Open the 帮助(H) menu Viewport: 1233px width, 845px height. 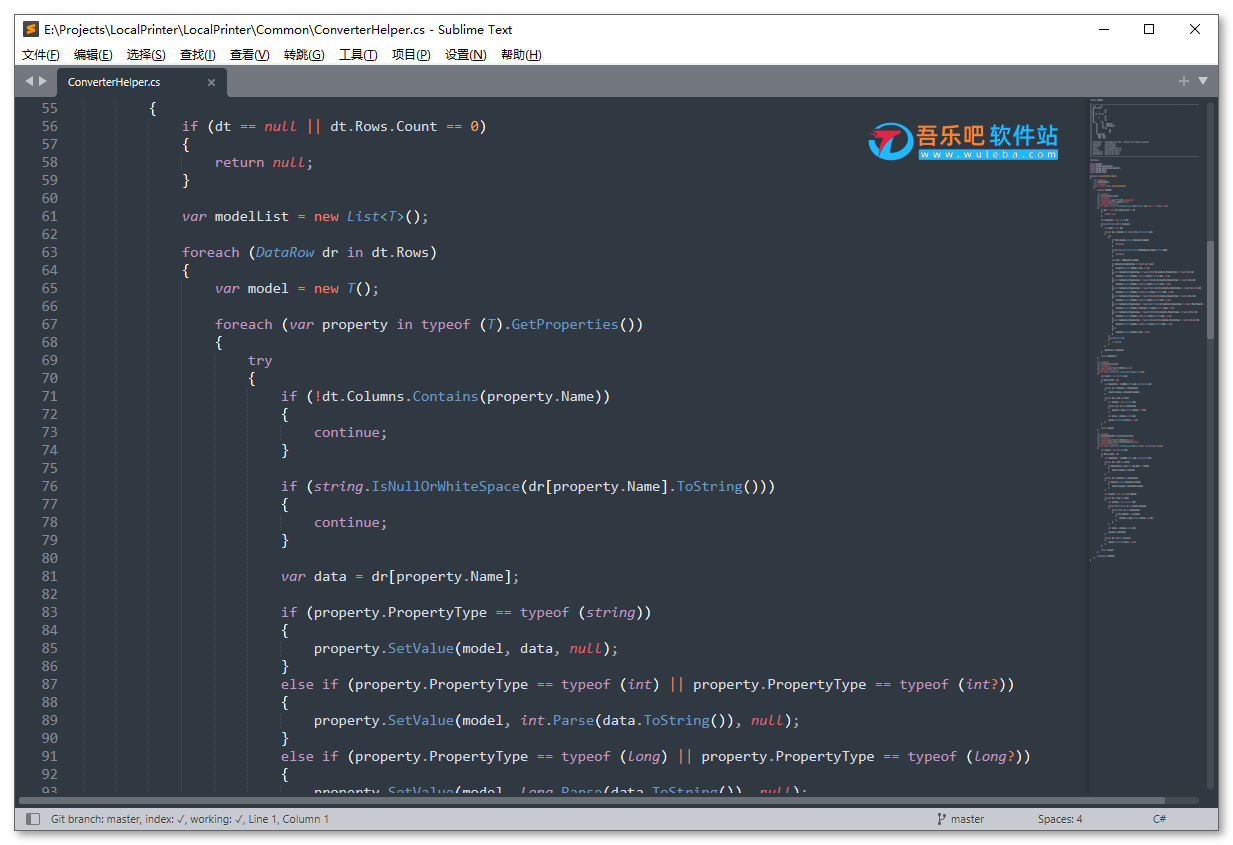[x=521, y=55]
